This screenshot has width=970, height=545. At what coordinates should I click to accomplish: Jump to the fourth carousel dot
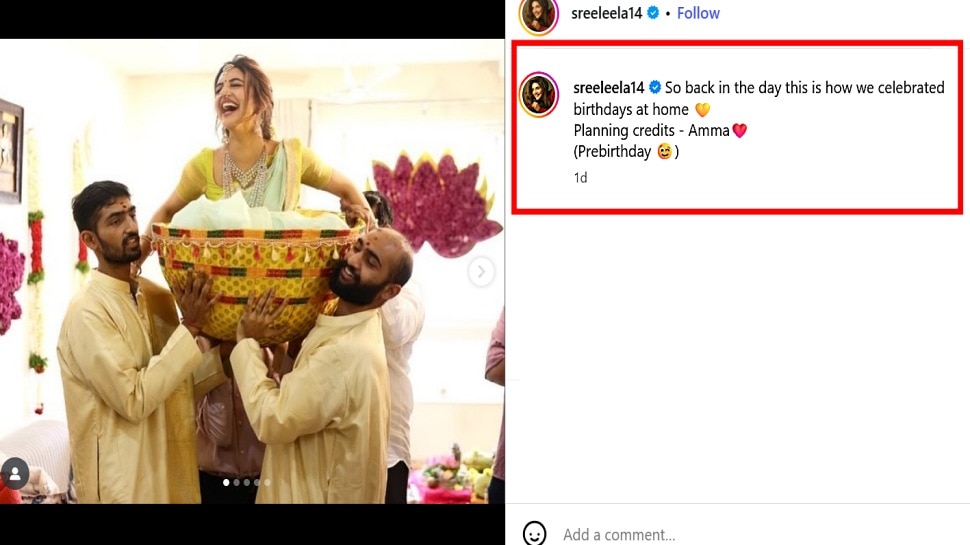[256, 482]
